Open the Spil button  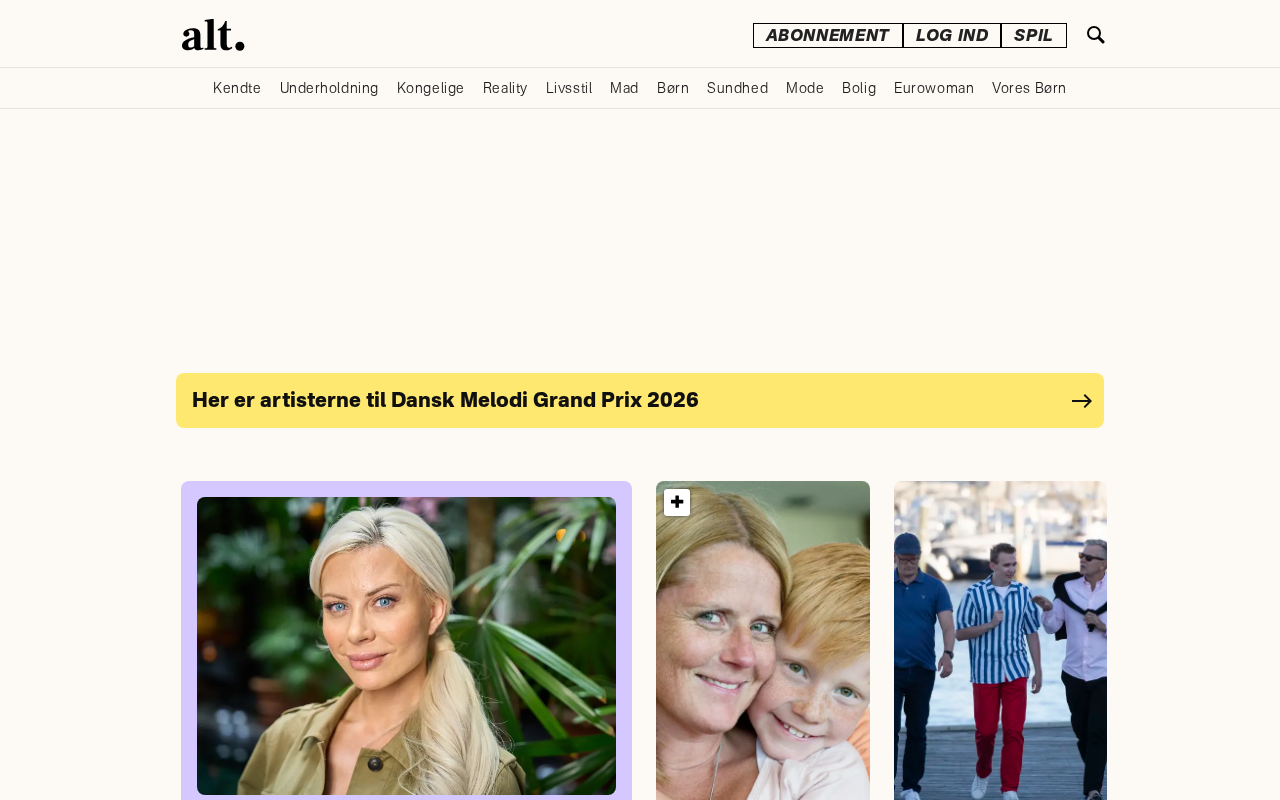point(1034,35)
